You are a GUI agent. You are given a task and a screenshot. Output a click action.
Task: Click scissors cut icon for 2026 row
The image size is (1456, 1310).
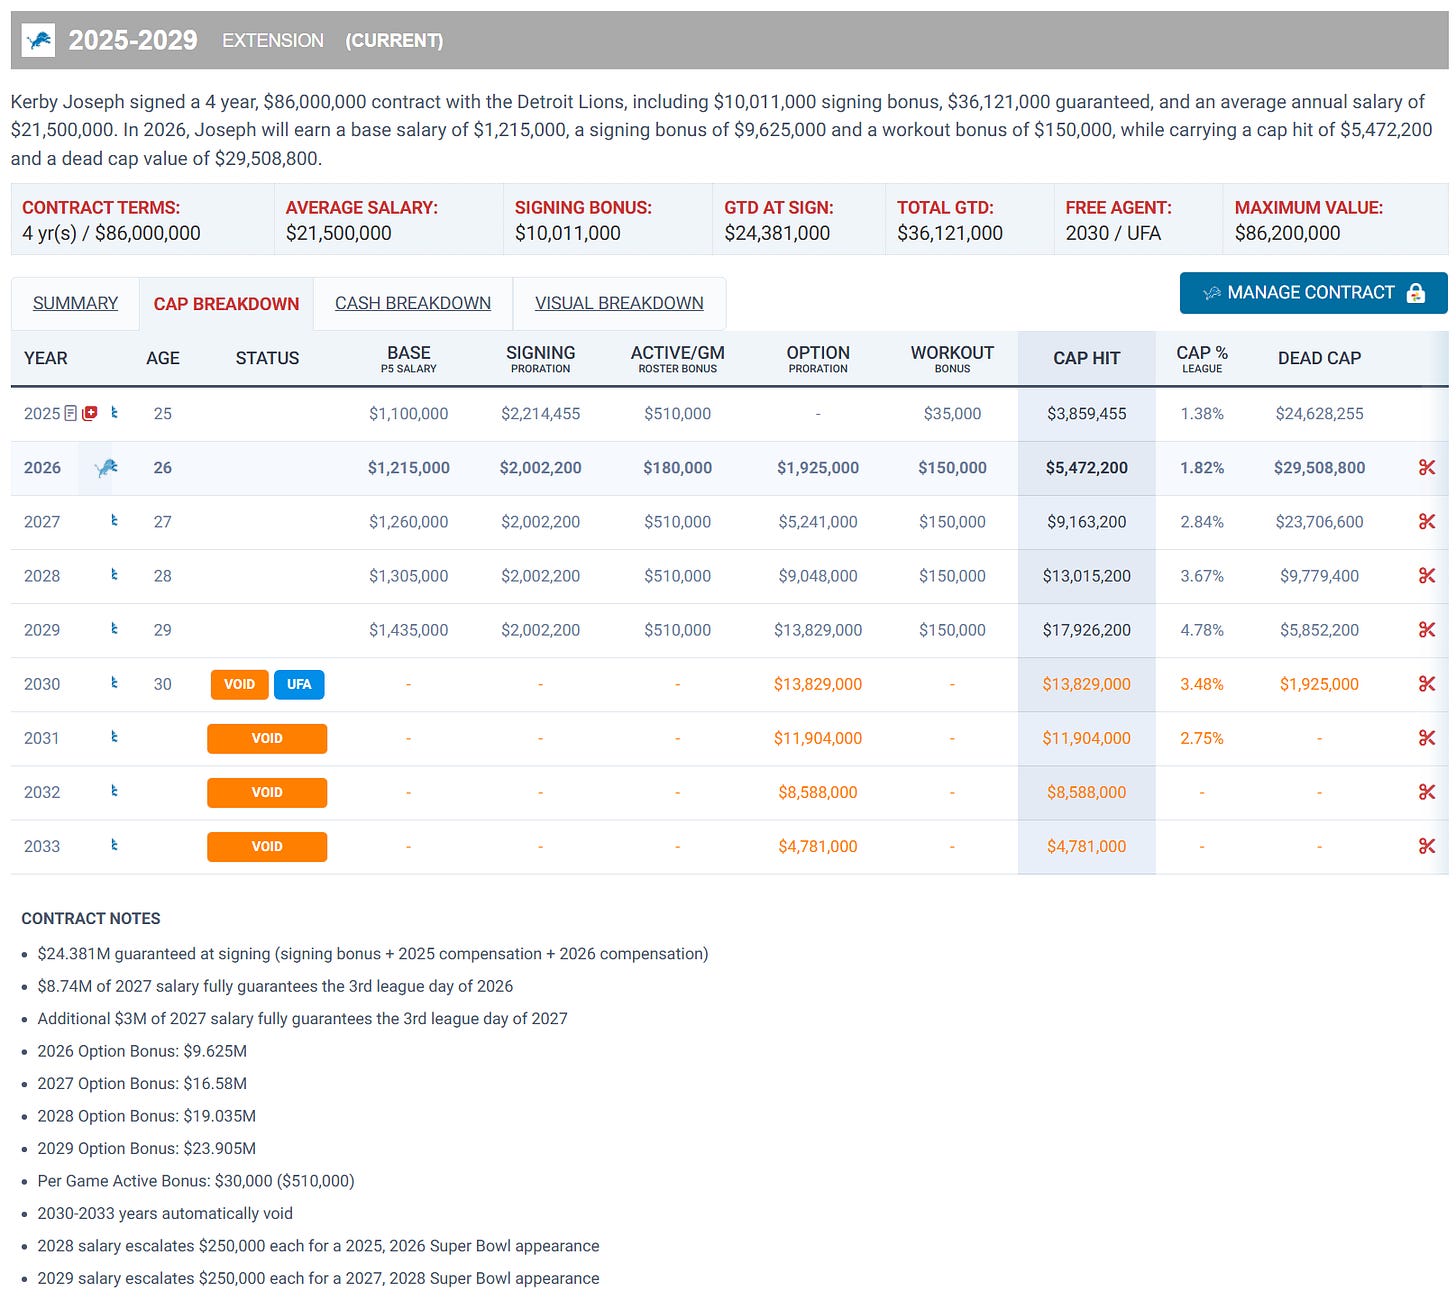coord(1427,467)
